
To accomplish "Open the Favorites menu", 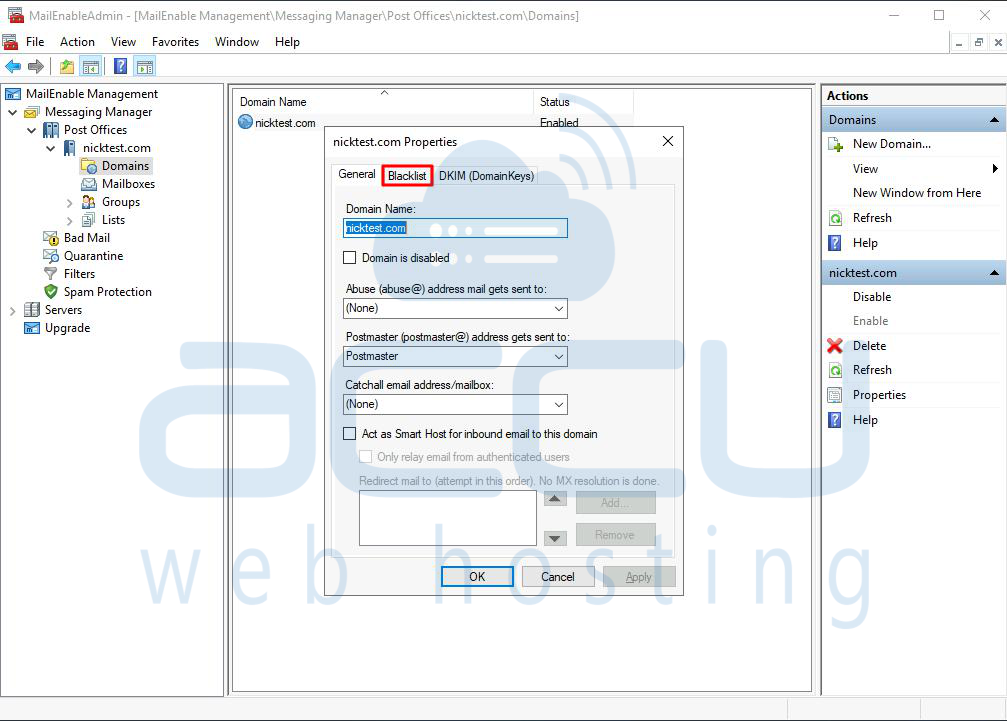I will tap(175, 42).
